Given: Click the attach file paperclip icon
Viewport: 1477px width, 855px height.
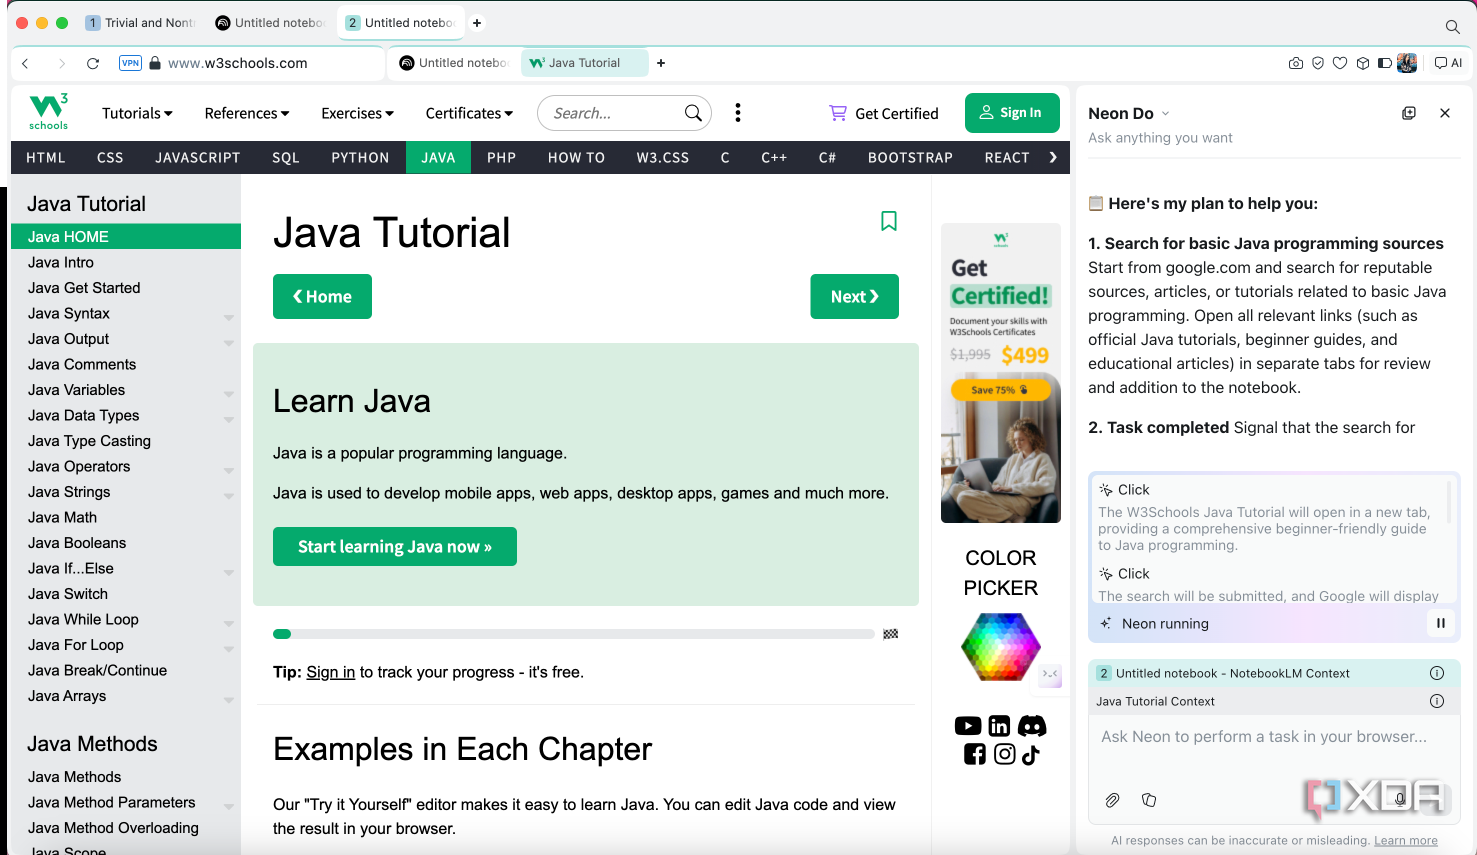Looking at the screenshot, I should [x=1112, y=800].
